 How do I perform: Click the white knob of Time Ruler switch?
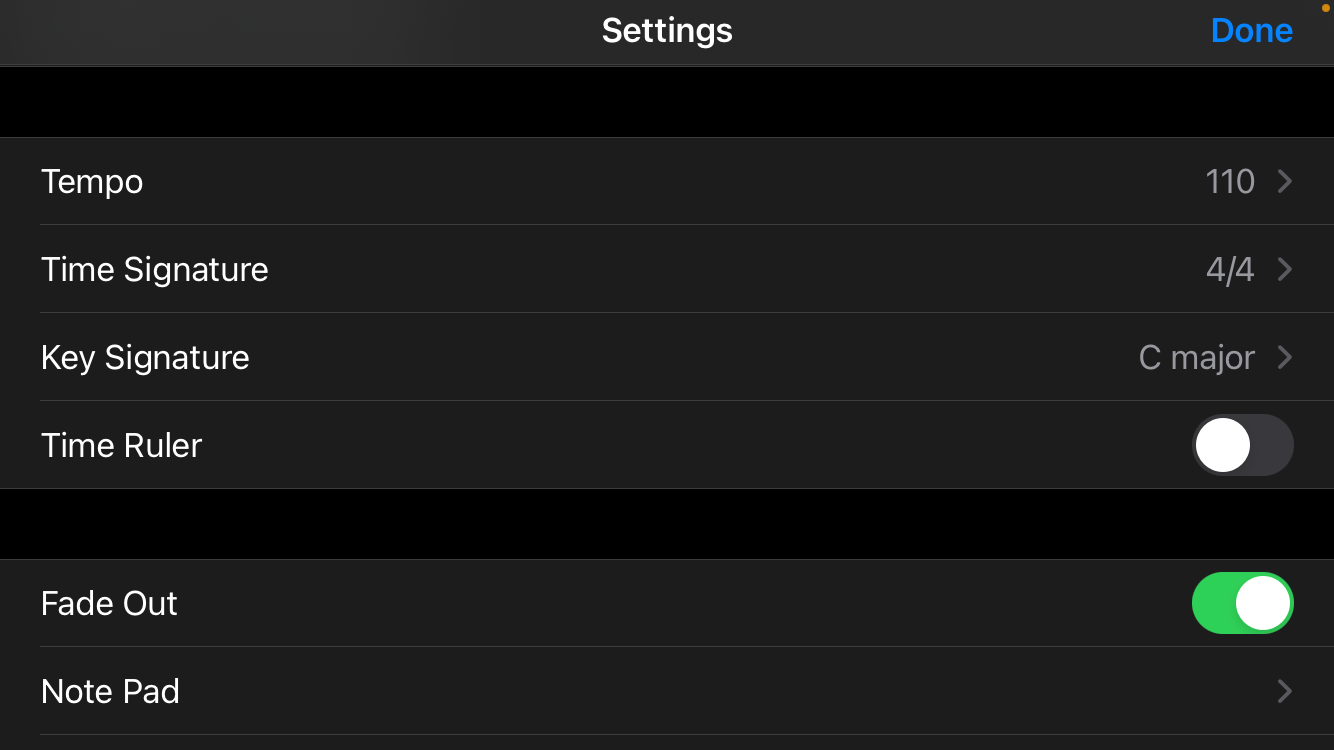(1223, 445)
